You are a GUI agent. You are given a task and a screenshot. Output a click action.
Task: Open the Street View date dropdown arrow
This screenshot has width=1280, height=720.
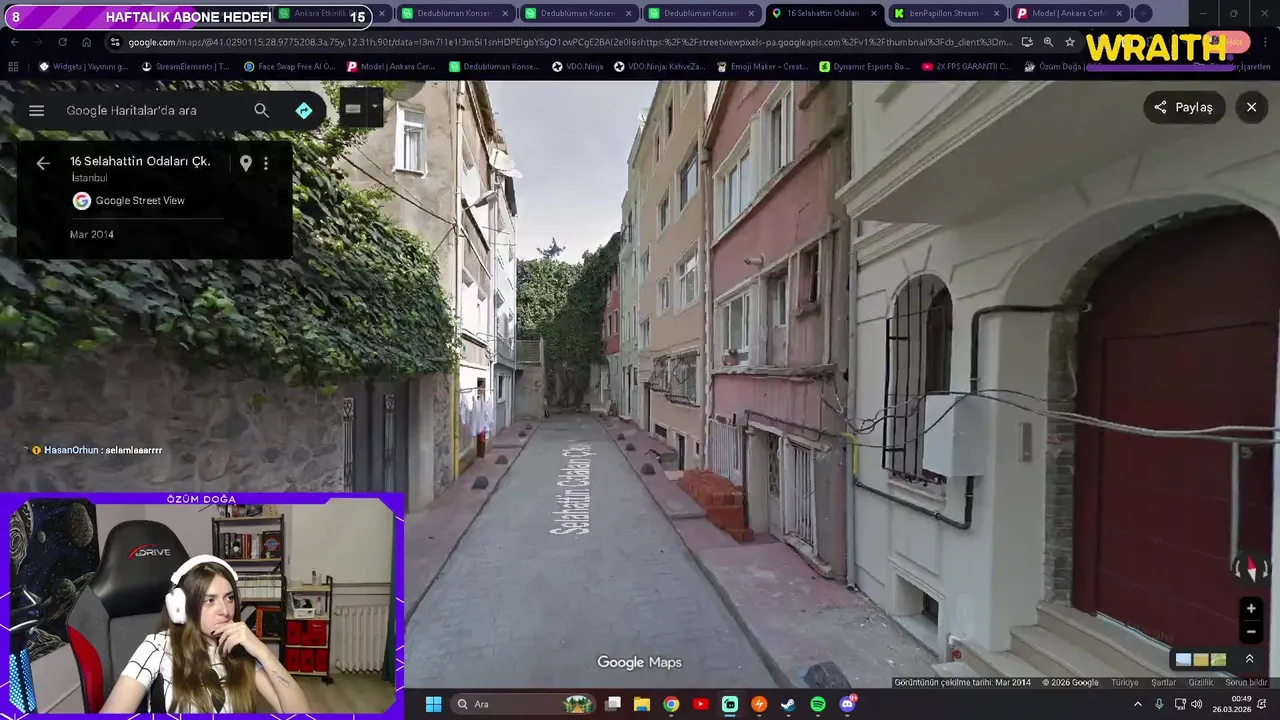375,105
